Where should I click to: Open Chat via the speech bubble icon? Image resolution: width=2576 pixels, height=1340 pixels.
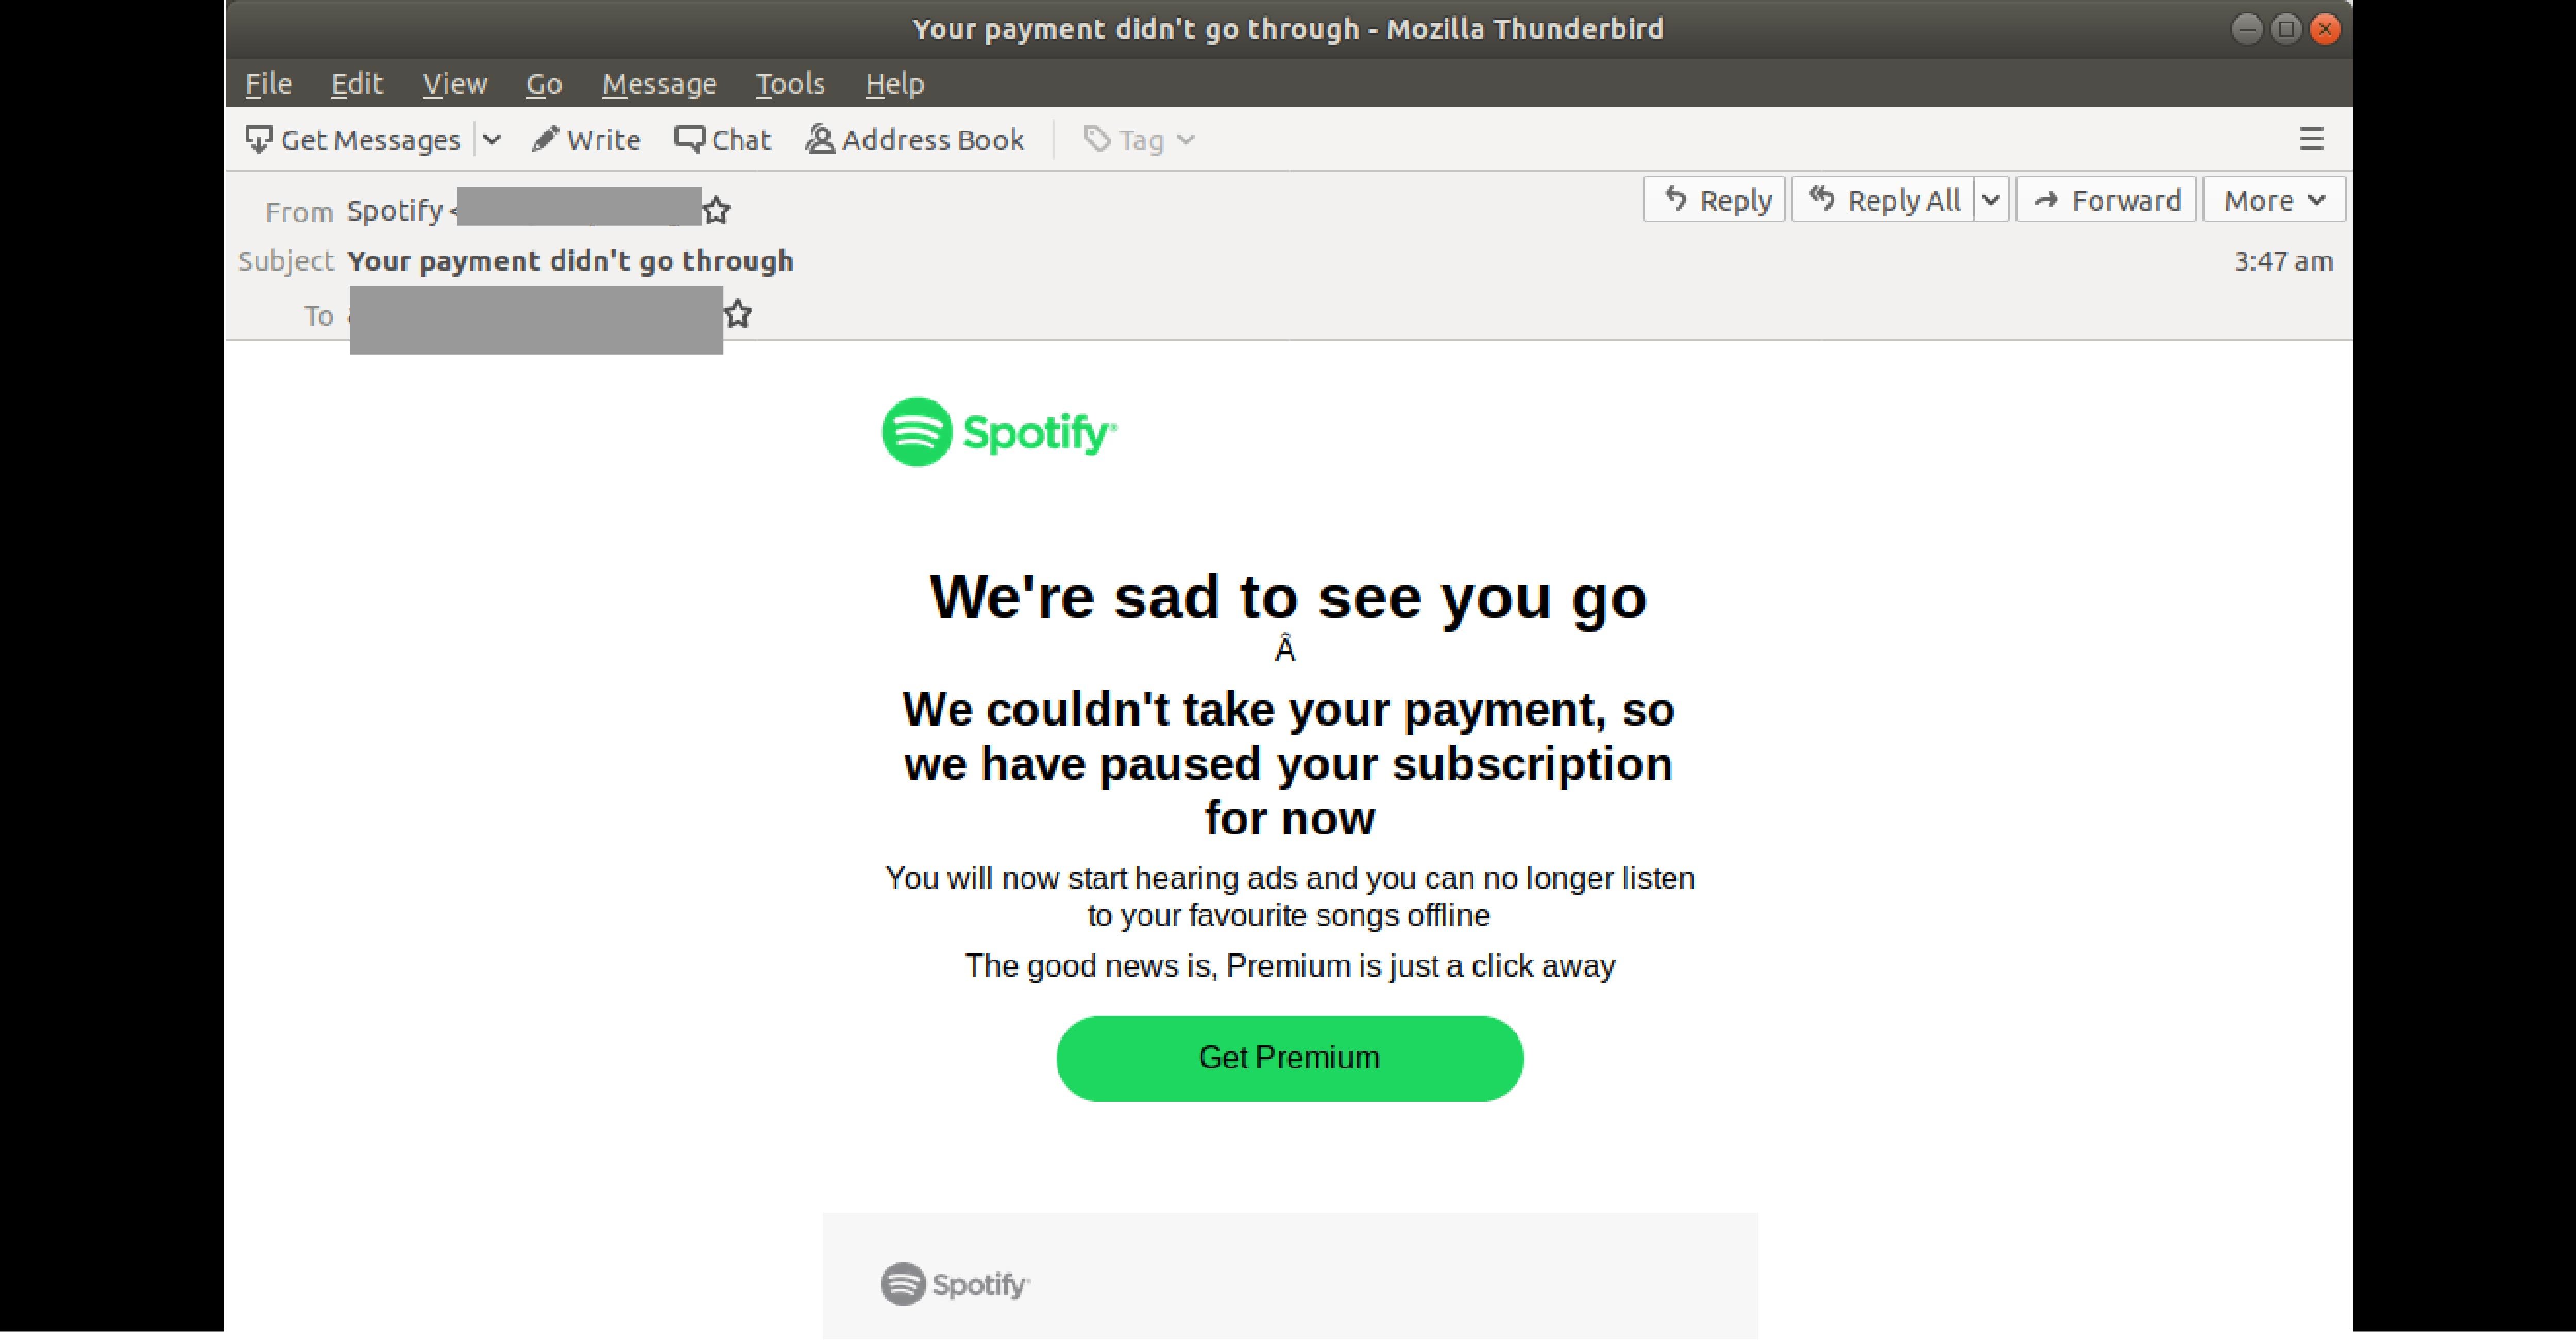tap(689, 139)
